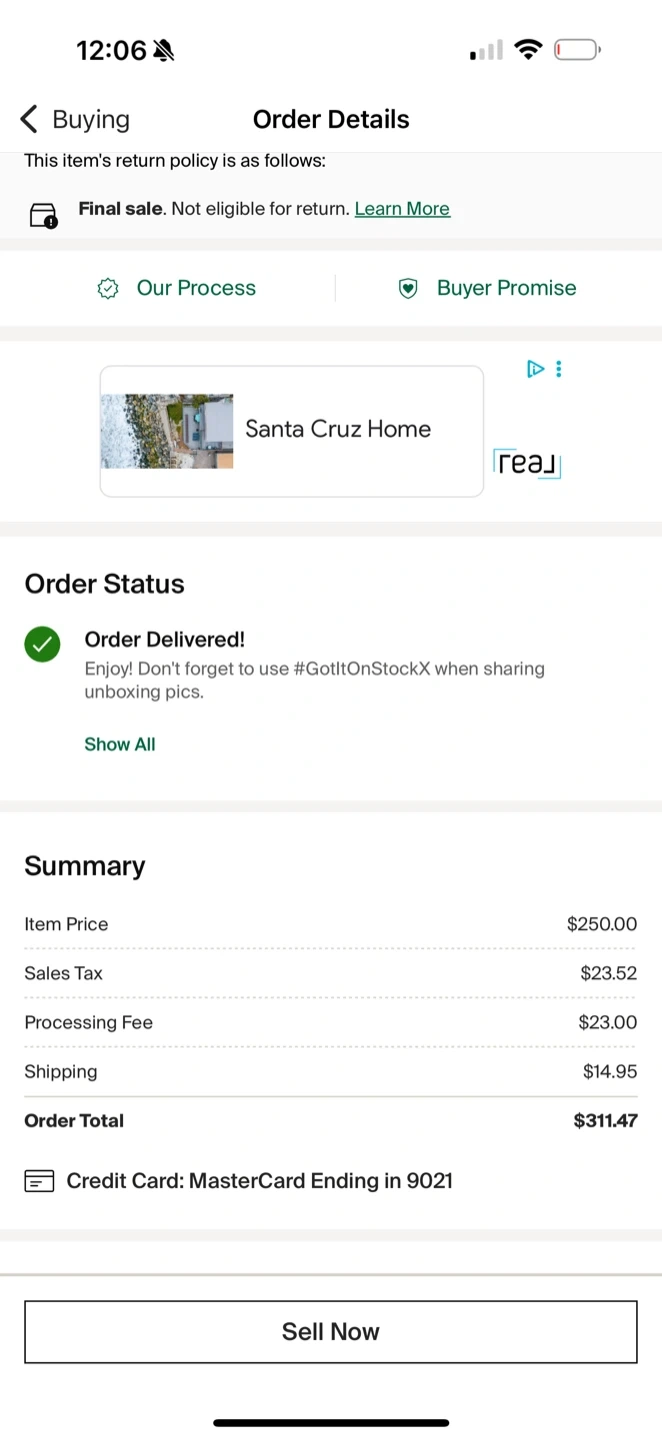This screenshot has height=1440, width=662.
Task: Tap the credit card icon
Action: 39,1182
